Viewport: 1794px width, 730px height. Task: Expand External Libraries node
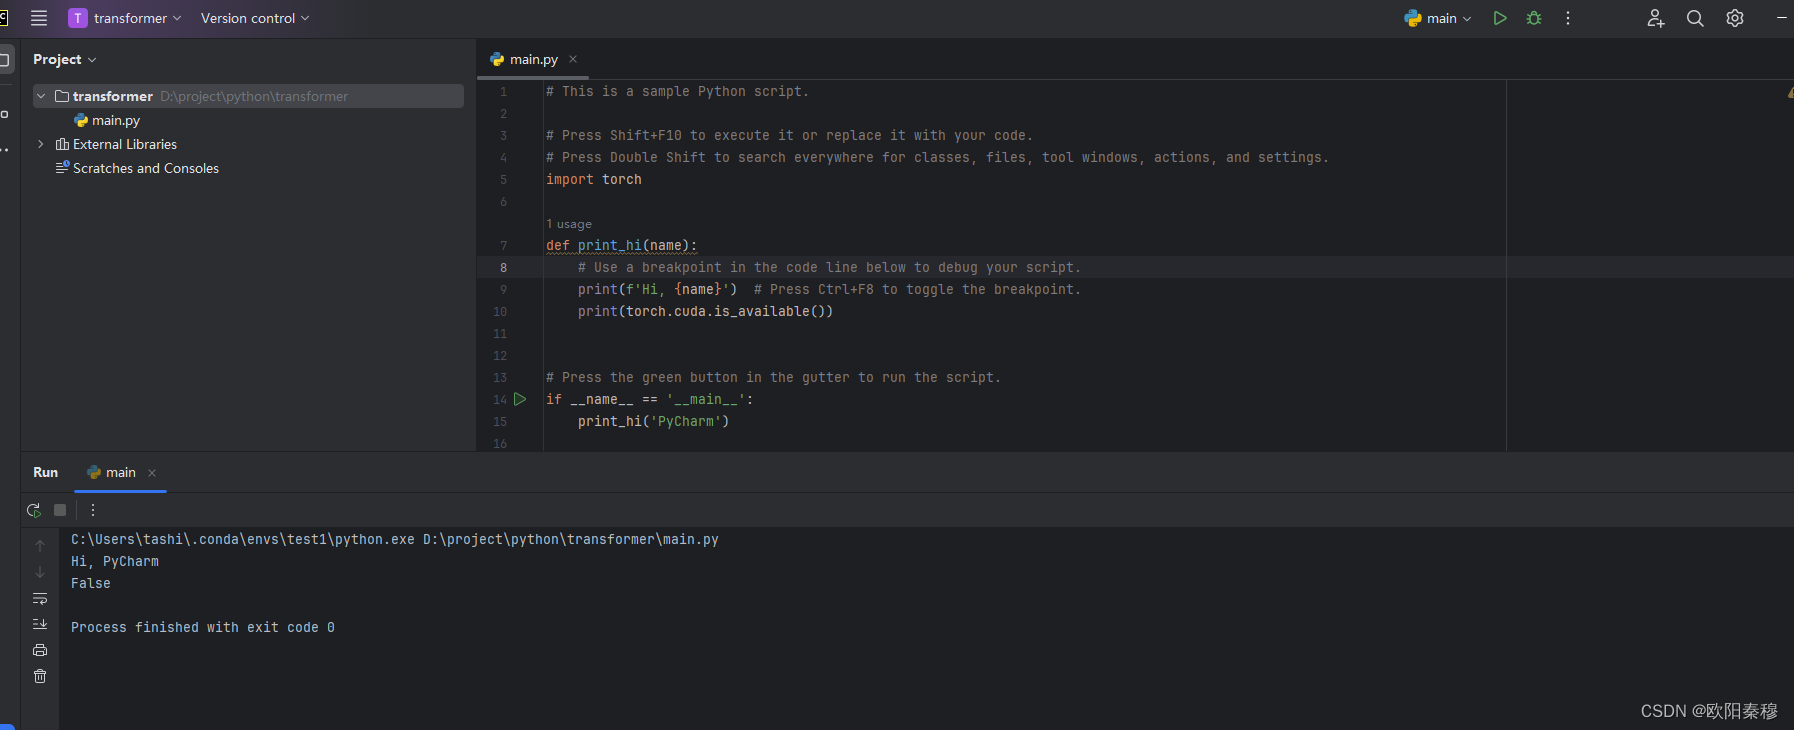pyautogui.click(x=41, y=144)
